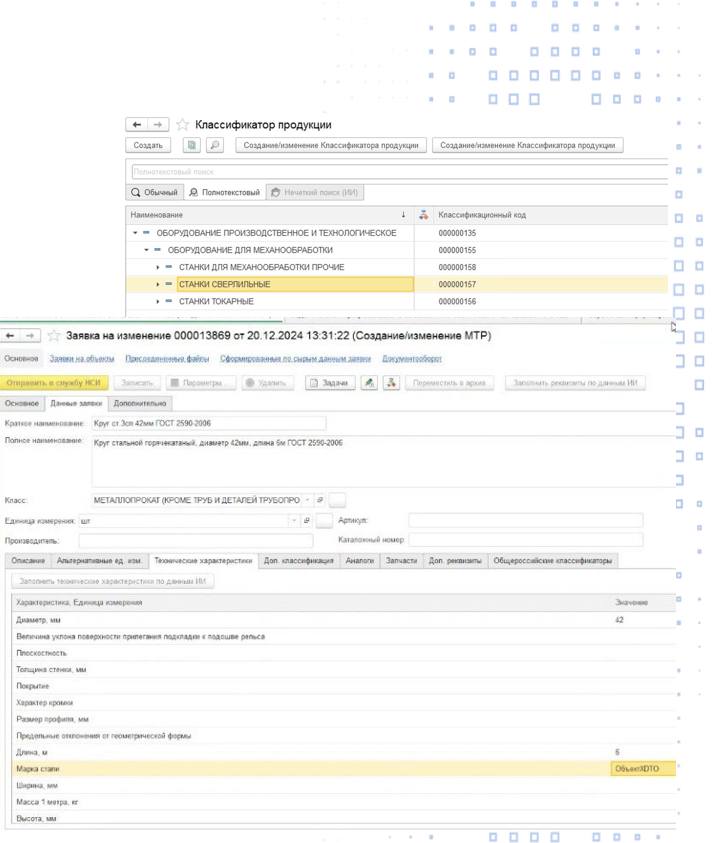712x843 pixels.
Task: Switch to Полнотекстовый search mode
Action: (x=225, y=192)
